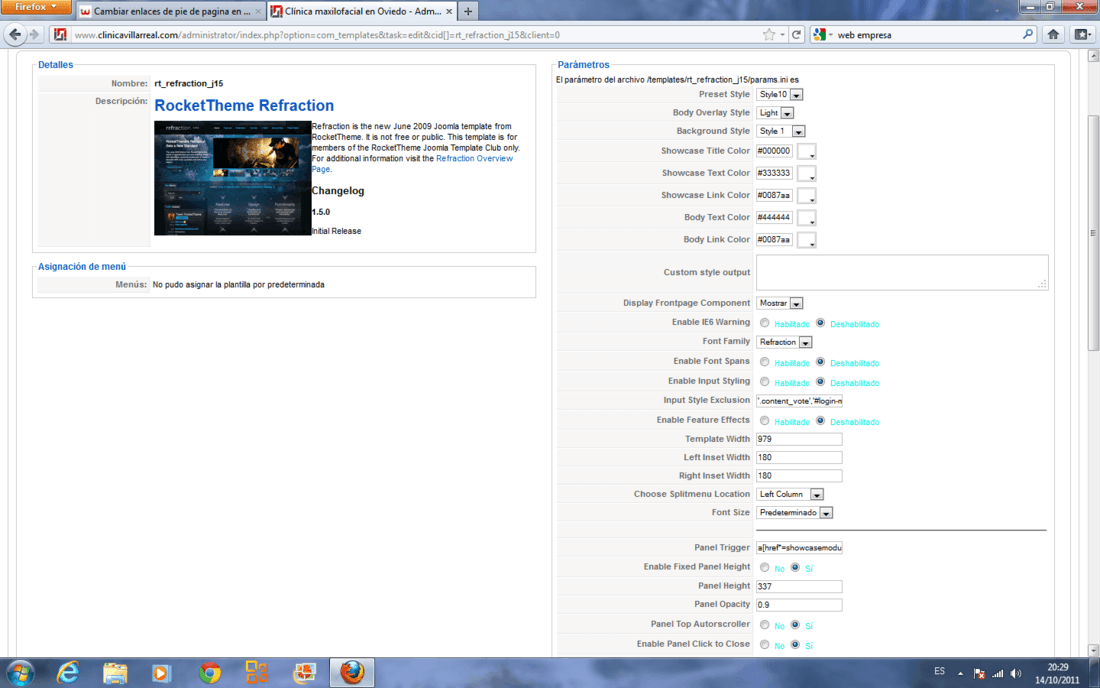Click the network signal tray icon
This screenshot has height=688, width=1100.
tap(998, 674)
